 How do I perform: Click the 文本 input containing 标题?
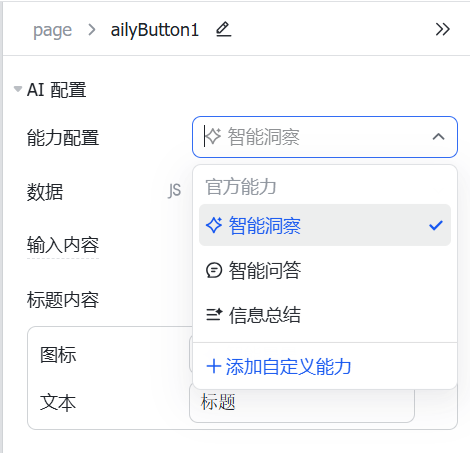coord(302,402)
